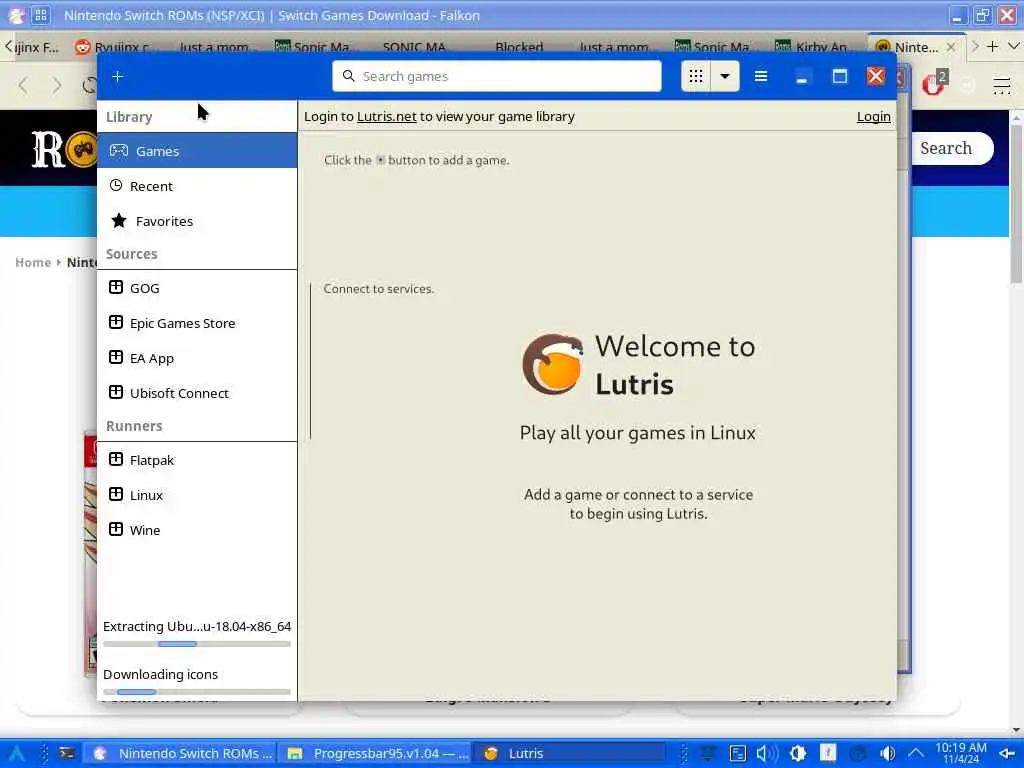
Task: Open the terminal icon in the taskbar
Action: (x=67, y=754)
